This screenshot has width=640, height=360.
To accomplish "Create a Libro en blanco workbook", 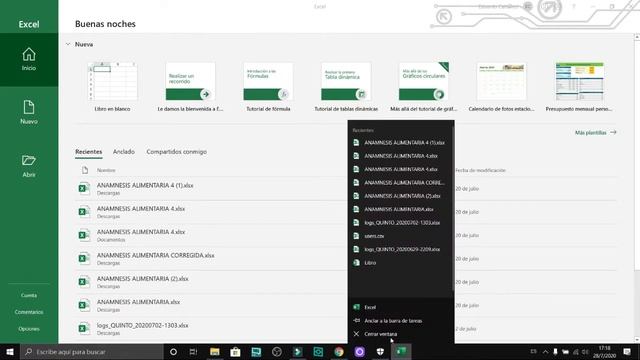I will 112,87.
